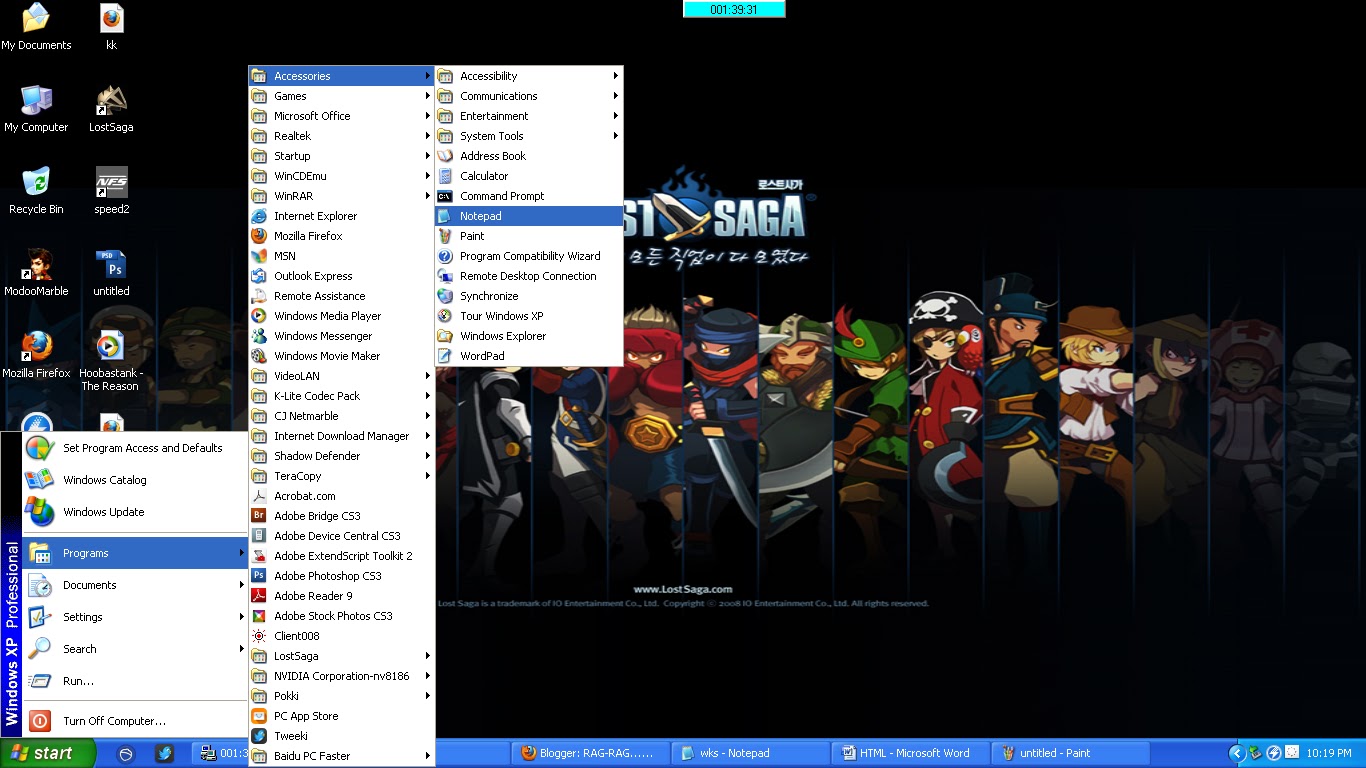Launch Mozilla Firefox from Programs list
The image size is (1366, 768).
pos(342,236)
